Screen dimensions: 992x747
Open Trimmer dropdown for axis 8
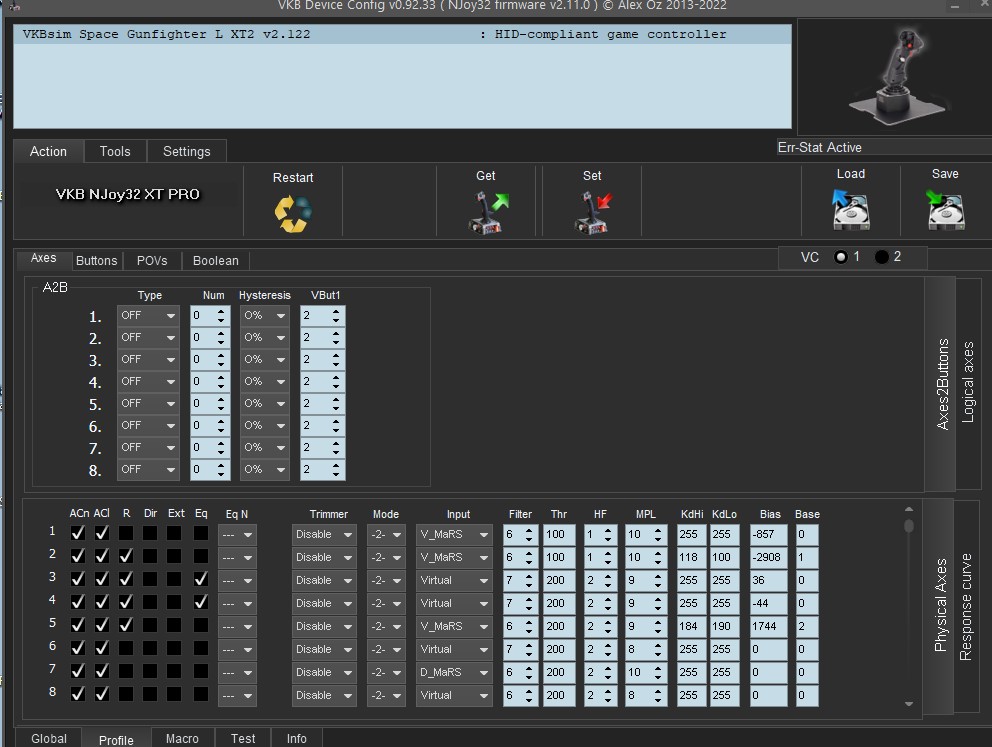tap(324, 695)
